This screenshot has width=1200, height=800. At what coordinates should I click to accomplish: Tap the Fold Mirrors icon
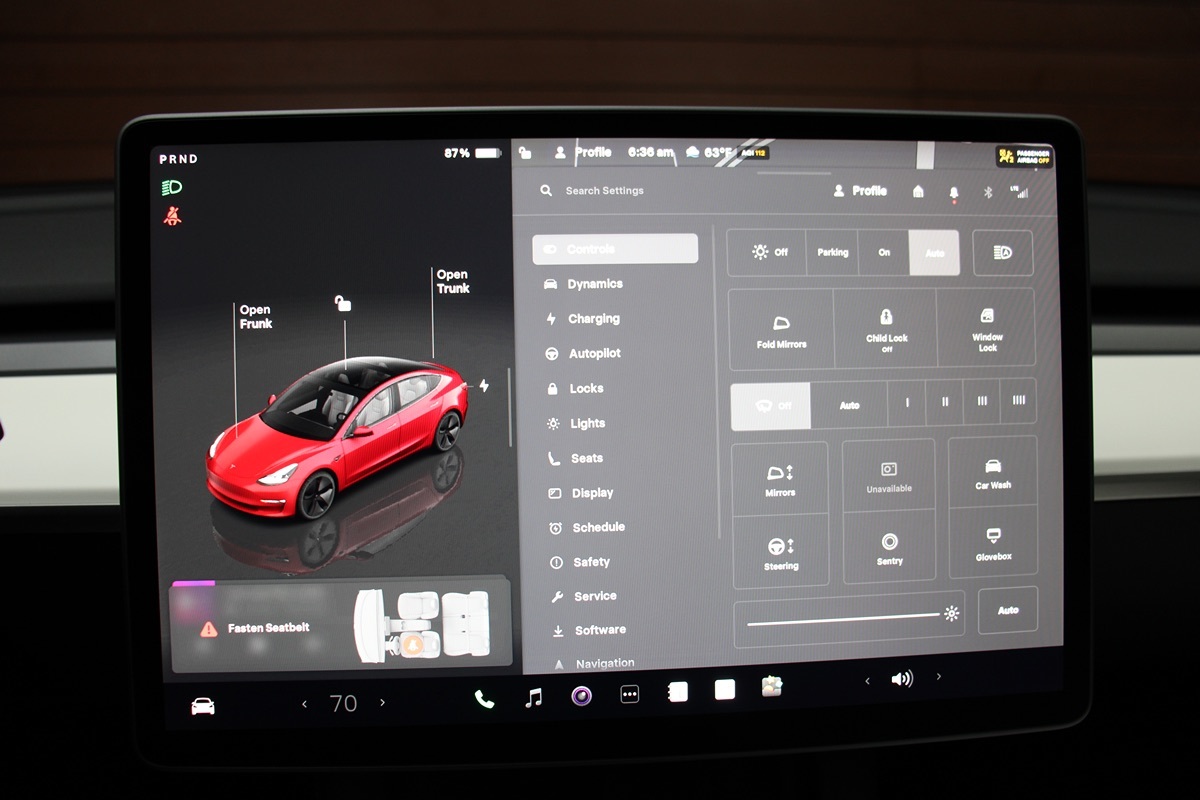point(781,331)
